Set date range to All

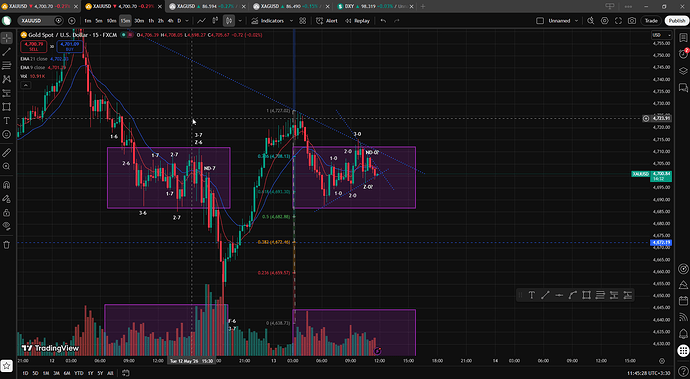[x=110, y=373]
